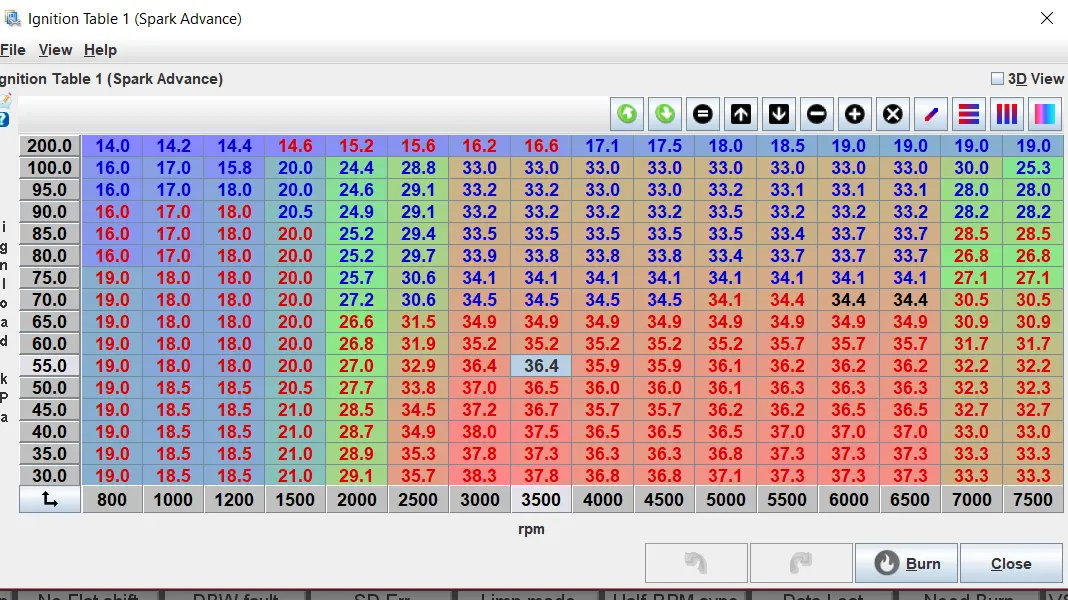Select 36.7 cell in row 45.0, column 3500

(x=541, y=409)
